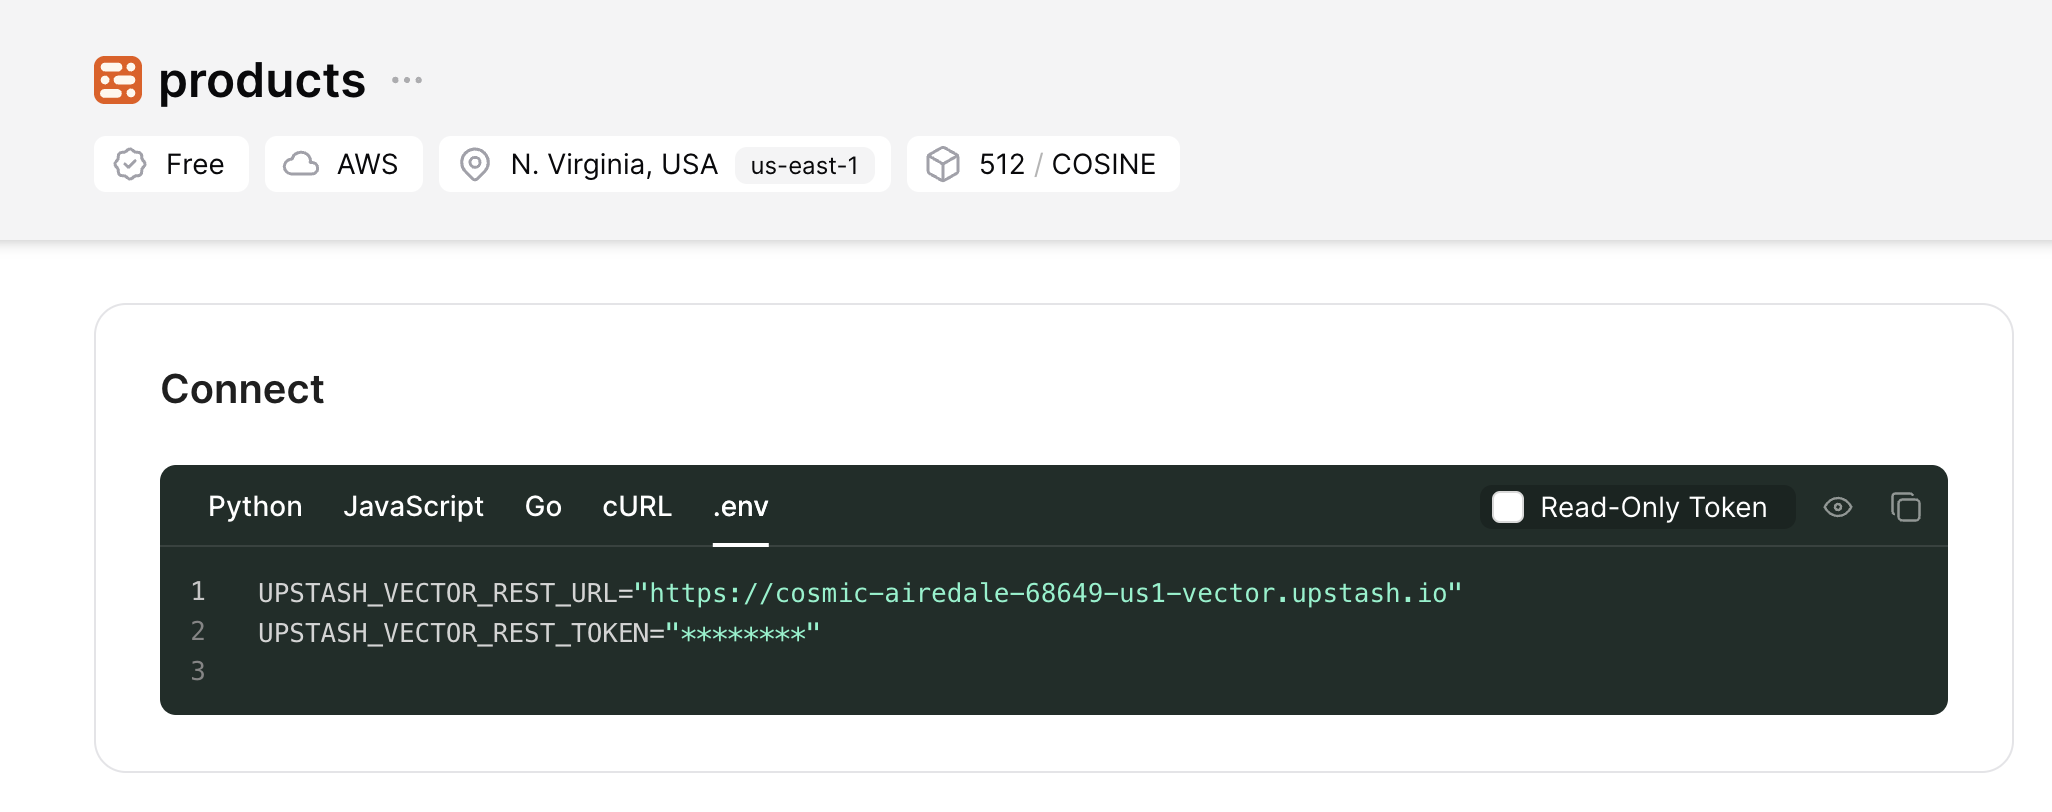The image size is (2052, 812).
Task: Click the orange products index icon
Action: 118,80
